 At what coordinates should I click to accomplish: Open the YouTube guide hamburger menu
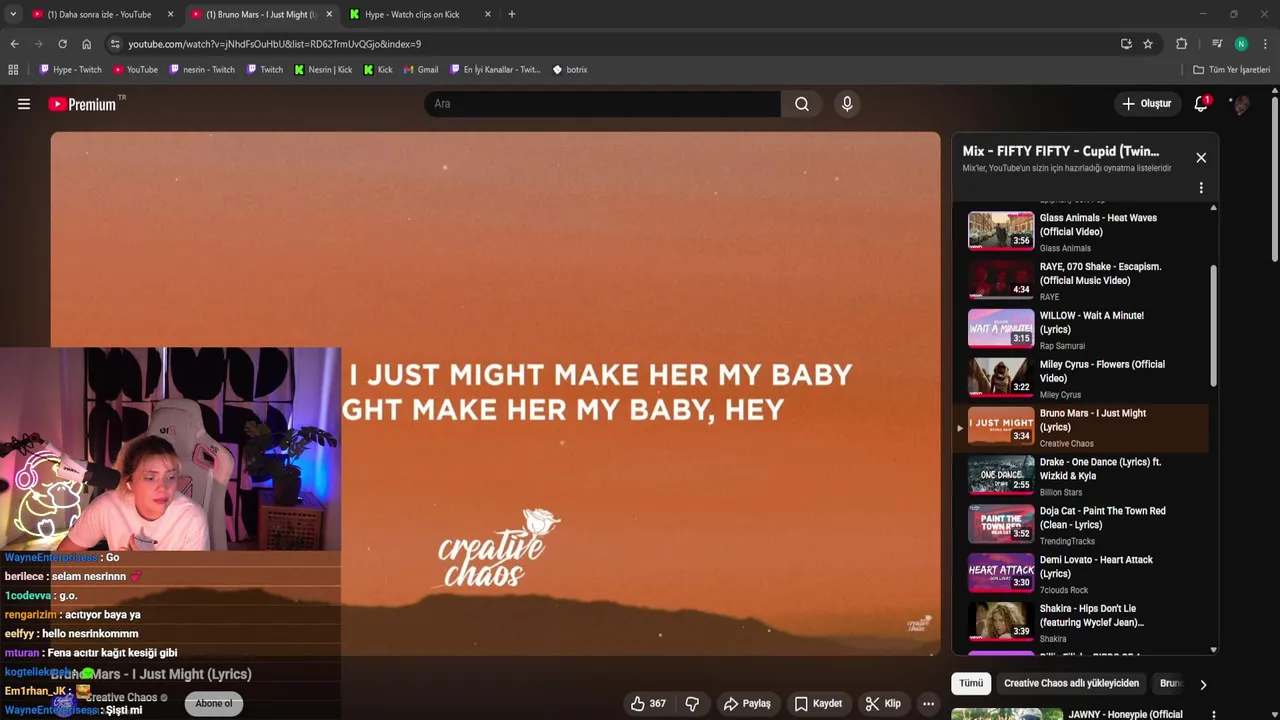coord(24,104)
